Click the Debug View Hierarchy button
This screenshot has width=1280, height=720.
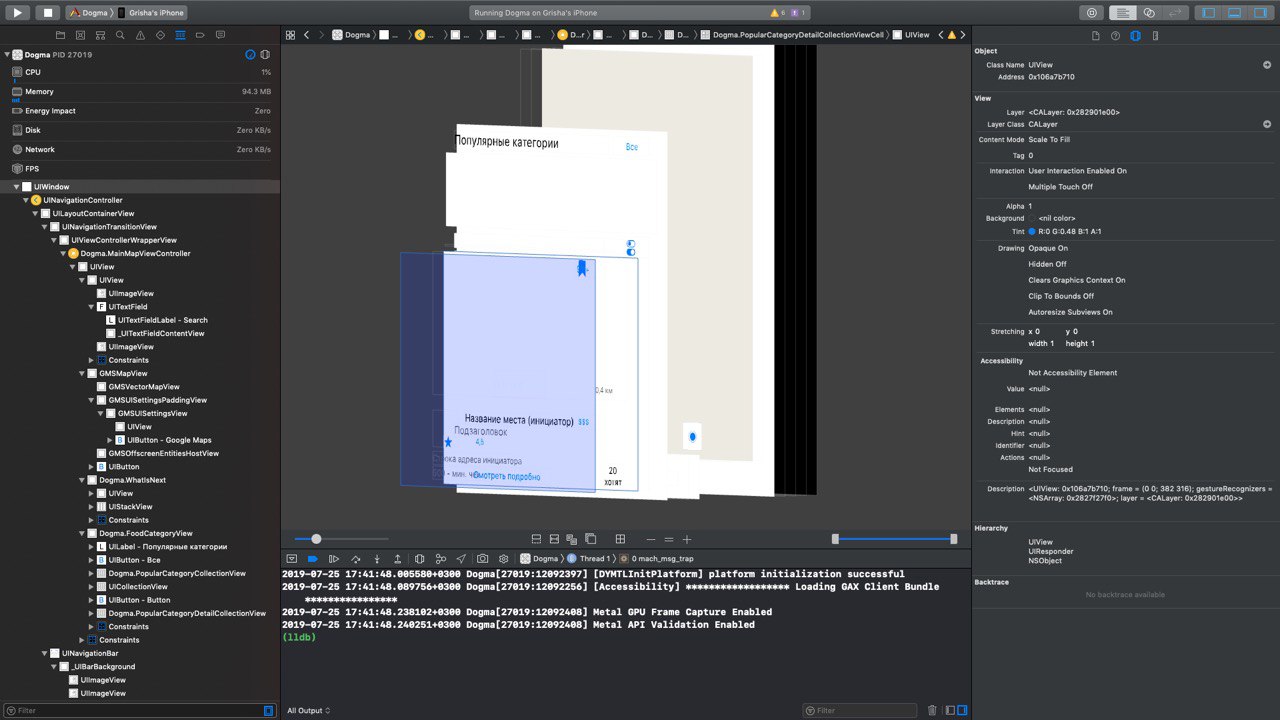click(419, 558)
